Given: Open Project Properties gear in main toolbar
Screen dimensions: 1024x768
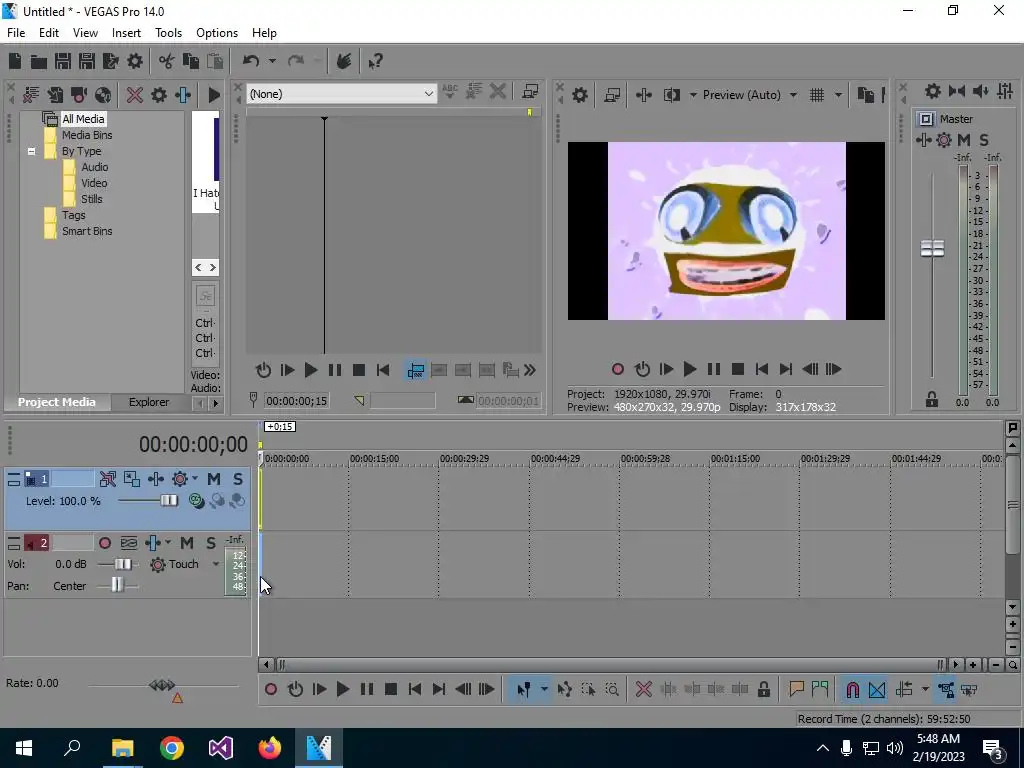Looking at the screenshot, I should pos(135,61).
